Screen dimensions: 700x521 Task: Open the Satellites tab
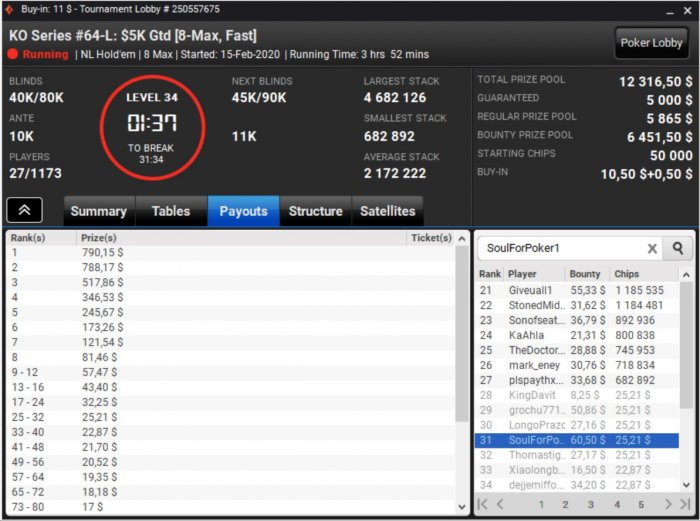point(388,211)
